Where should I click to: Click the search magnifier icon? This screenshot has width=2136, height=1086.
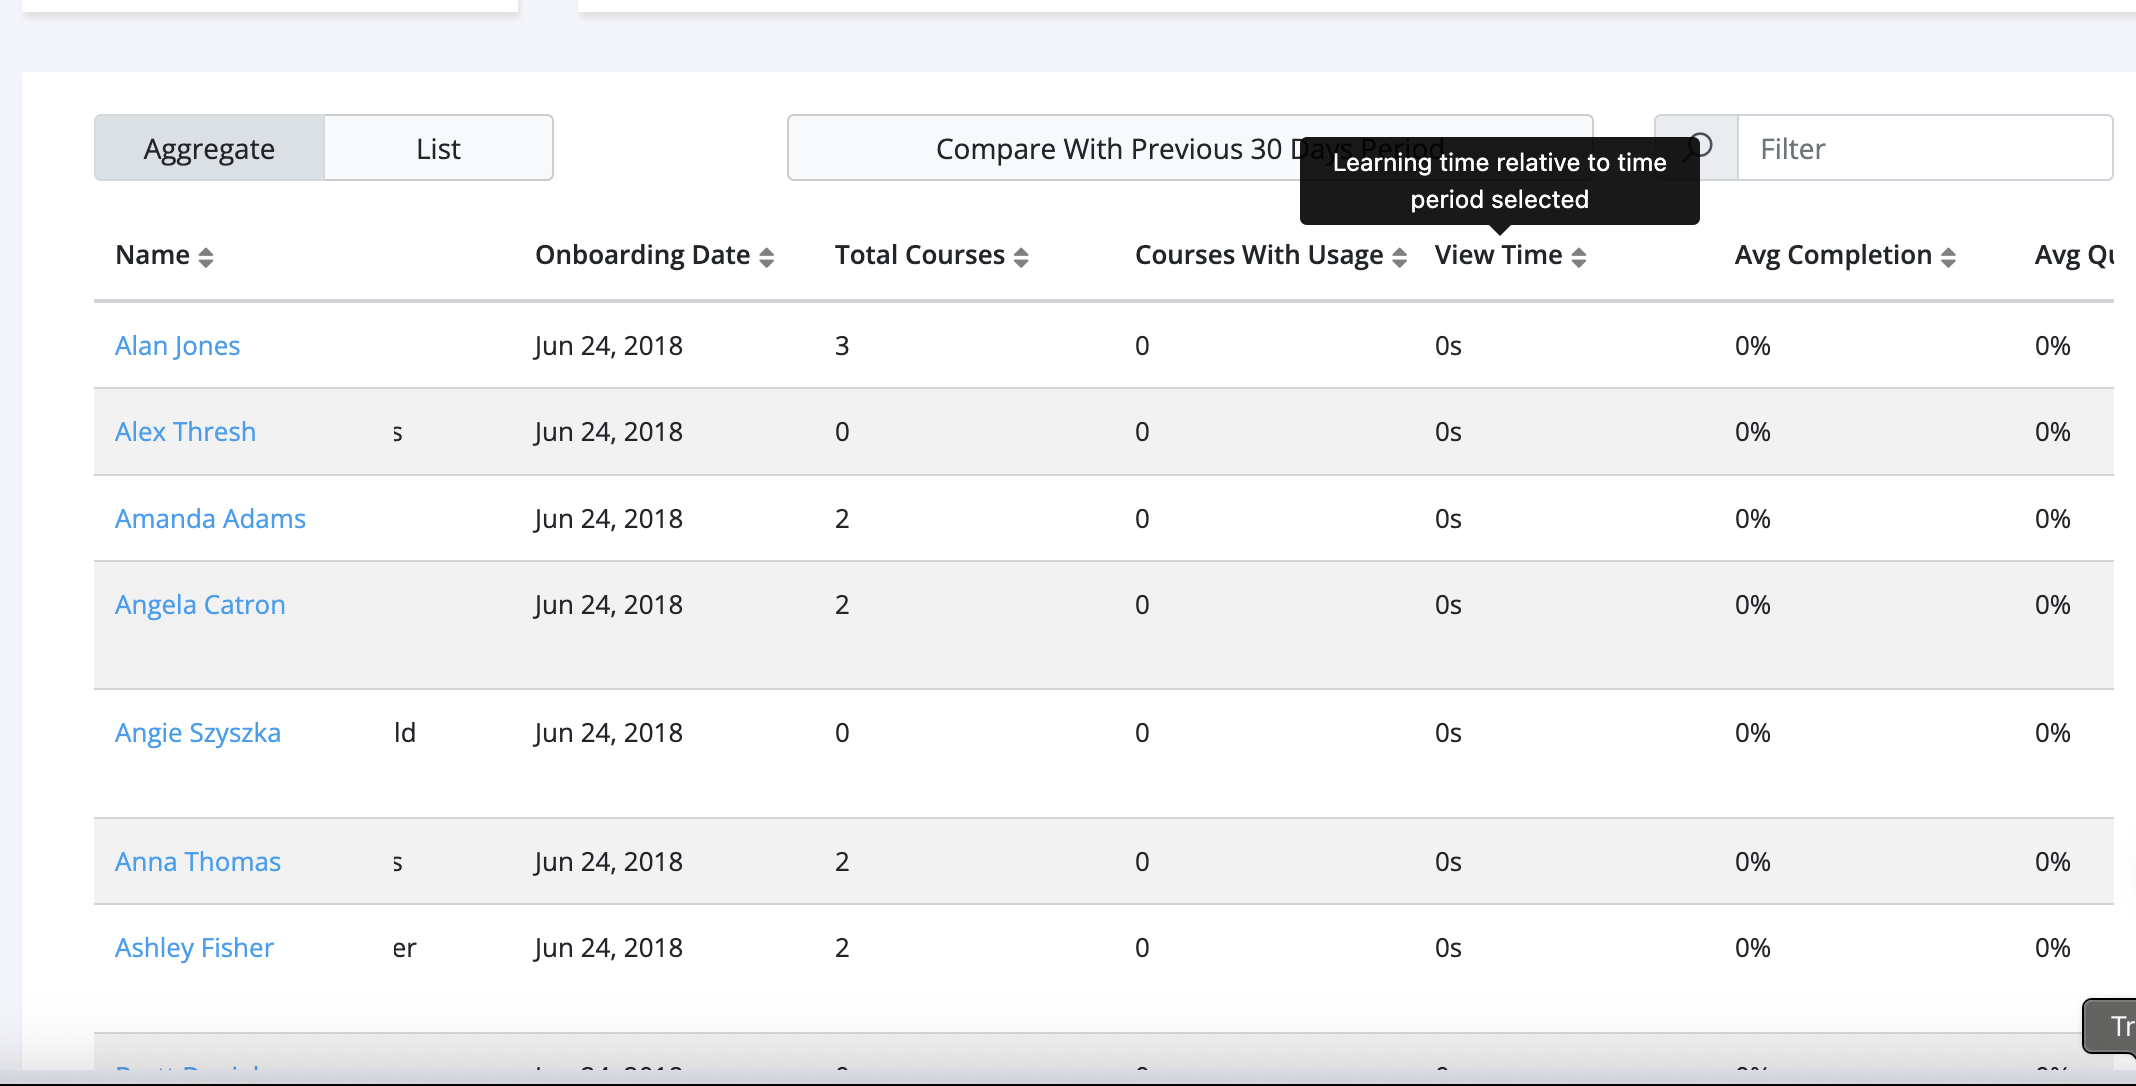click(1697, 148)
